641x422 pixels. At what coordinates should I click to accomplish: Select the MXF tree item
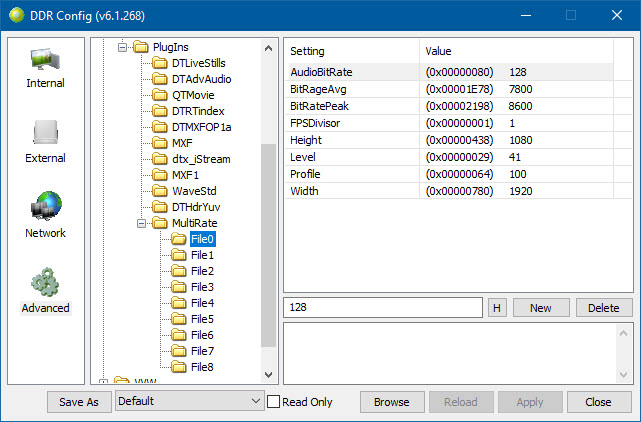pos(182,143)
